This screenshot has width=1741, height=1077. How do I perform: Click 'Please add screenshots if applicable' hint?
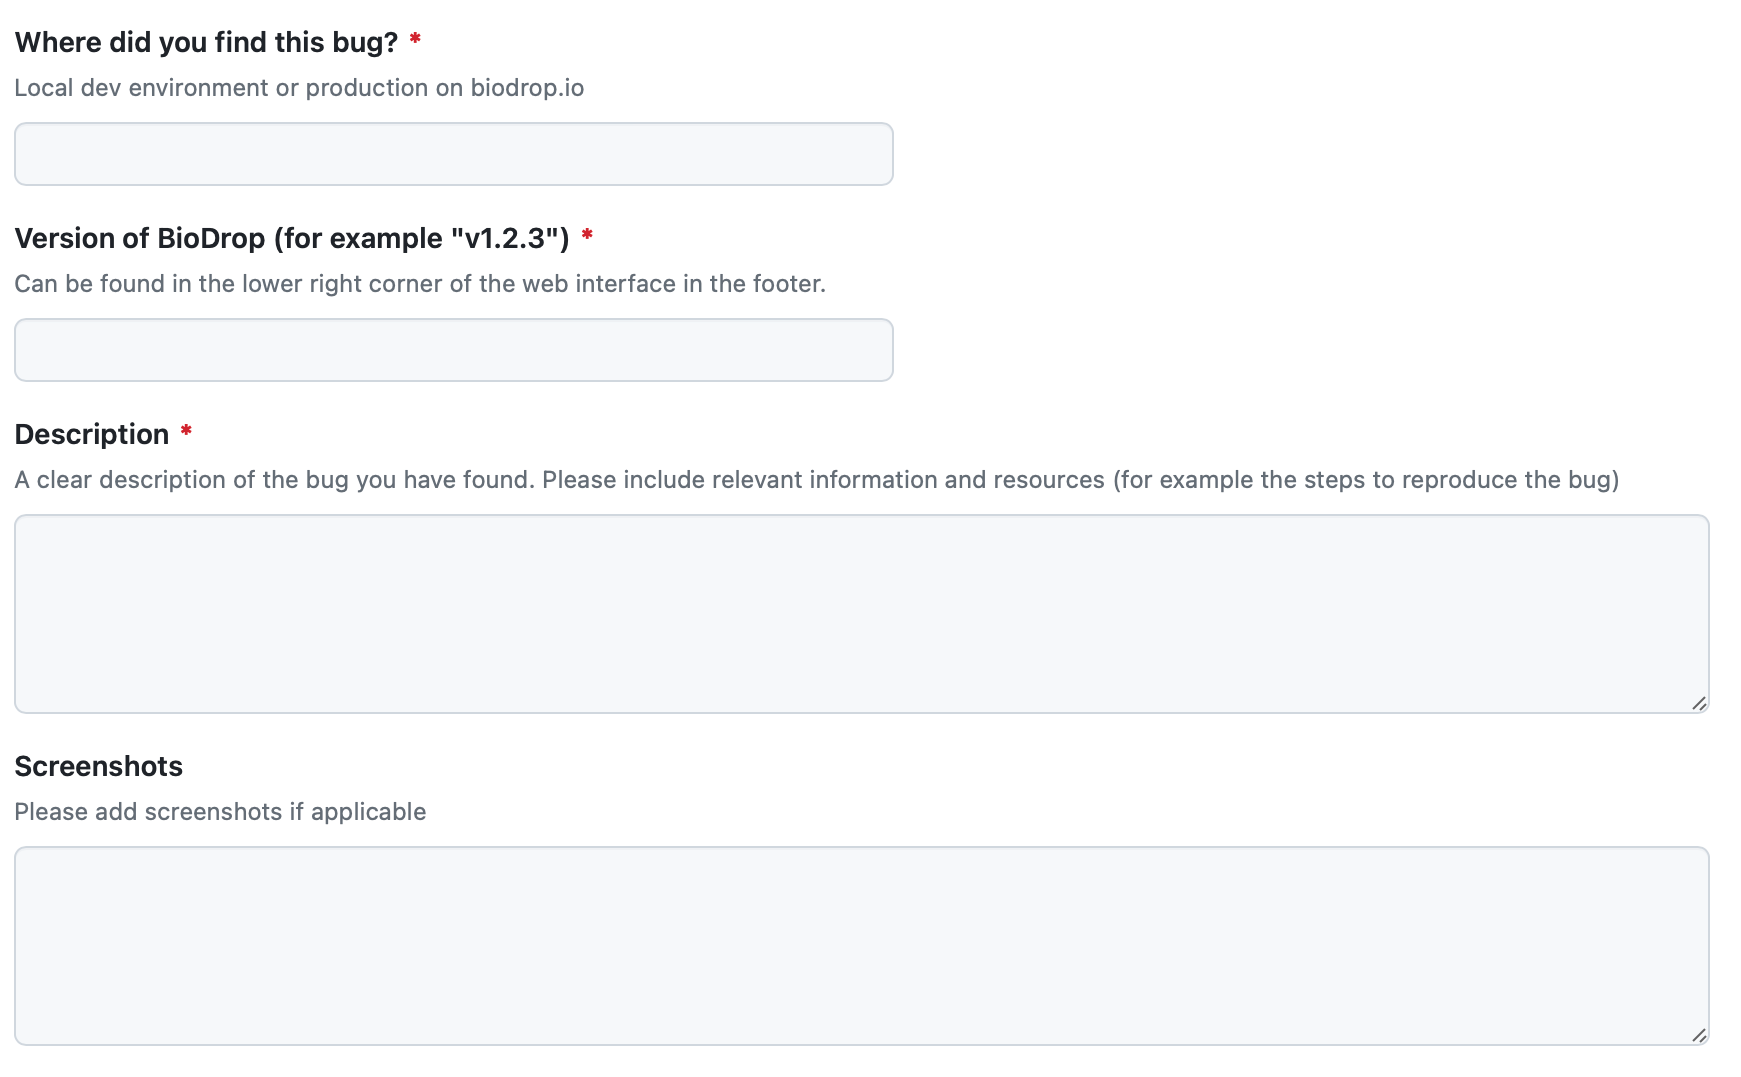[220, 812]
